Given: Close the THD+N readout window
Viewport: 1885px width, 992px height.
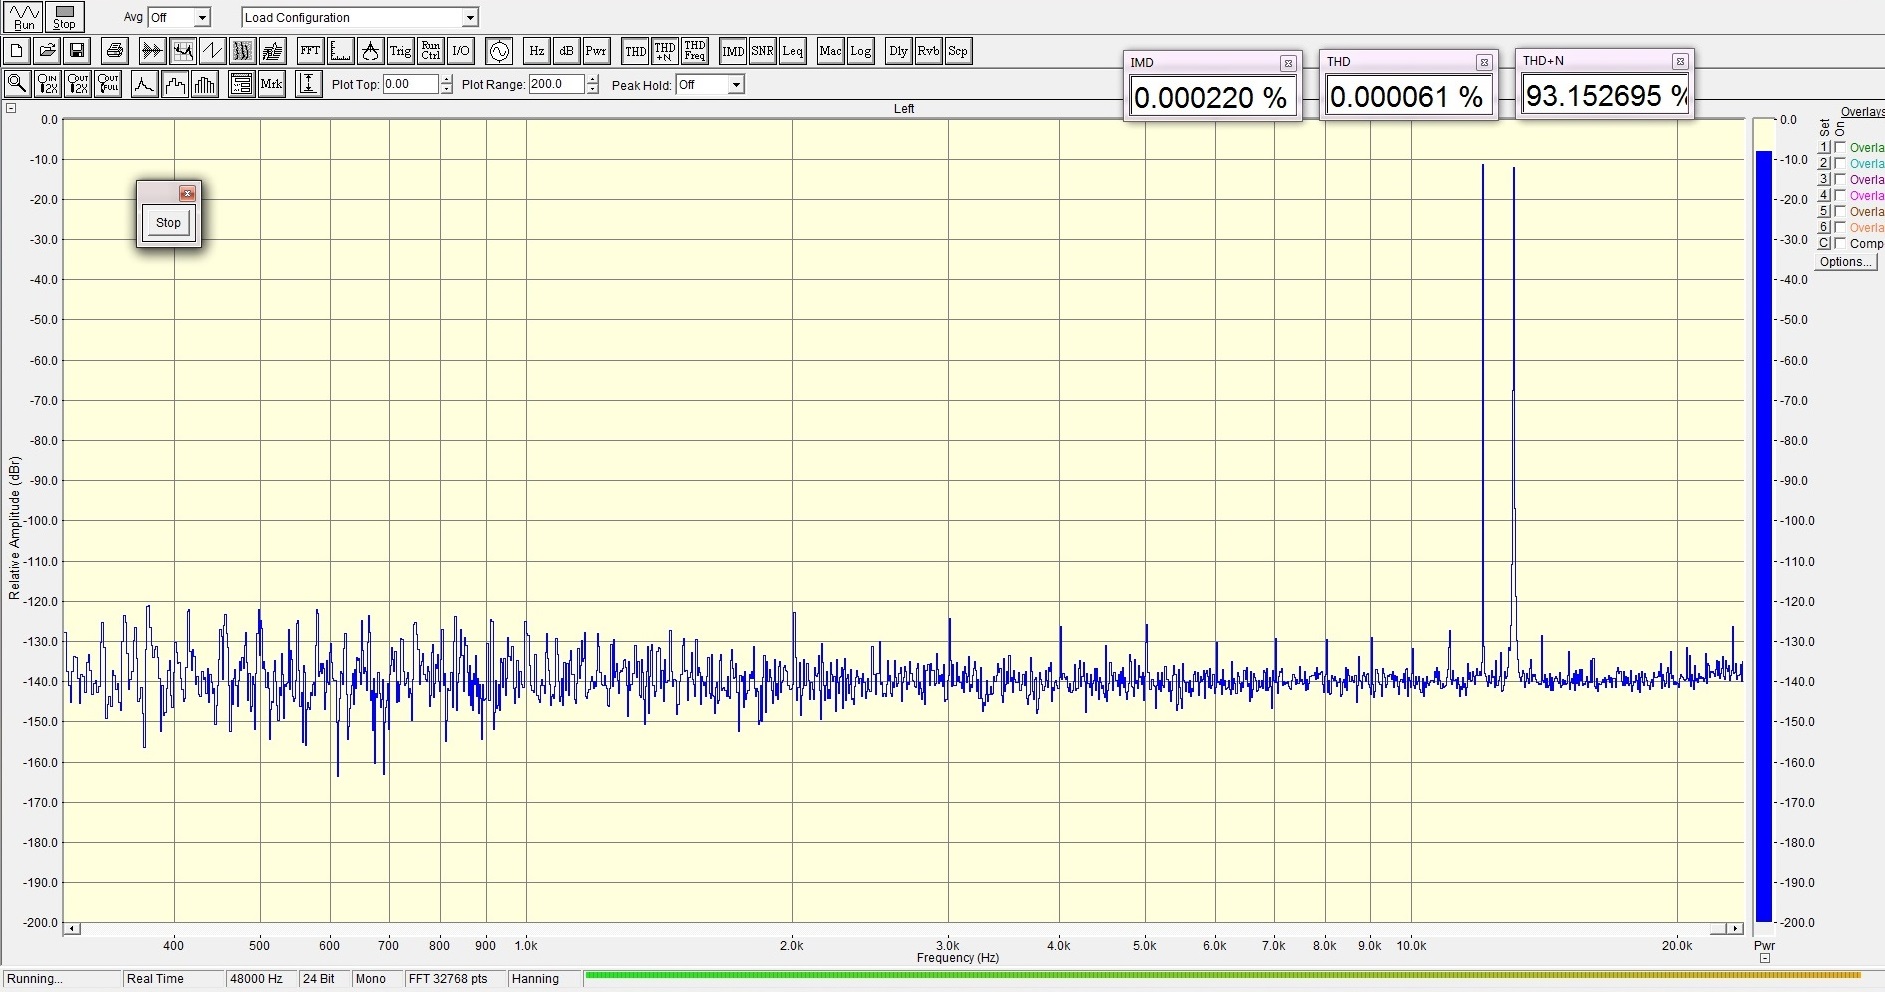Looking at the screenshot, I should tap(1680, 62).
